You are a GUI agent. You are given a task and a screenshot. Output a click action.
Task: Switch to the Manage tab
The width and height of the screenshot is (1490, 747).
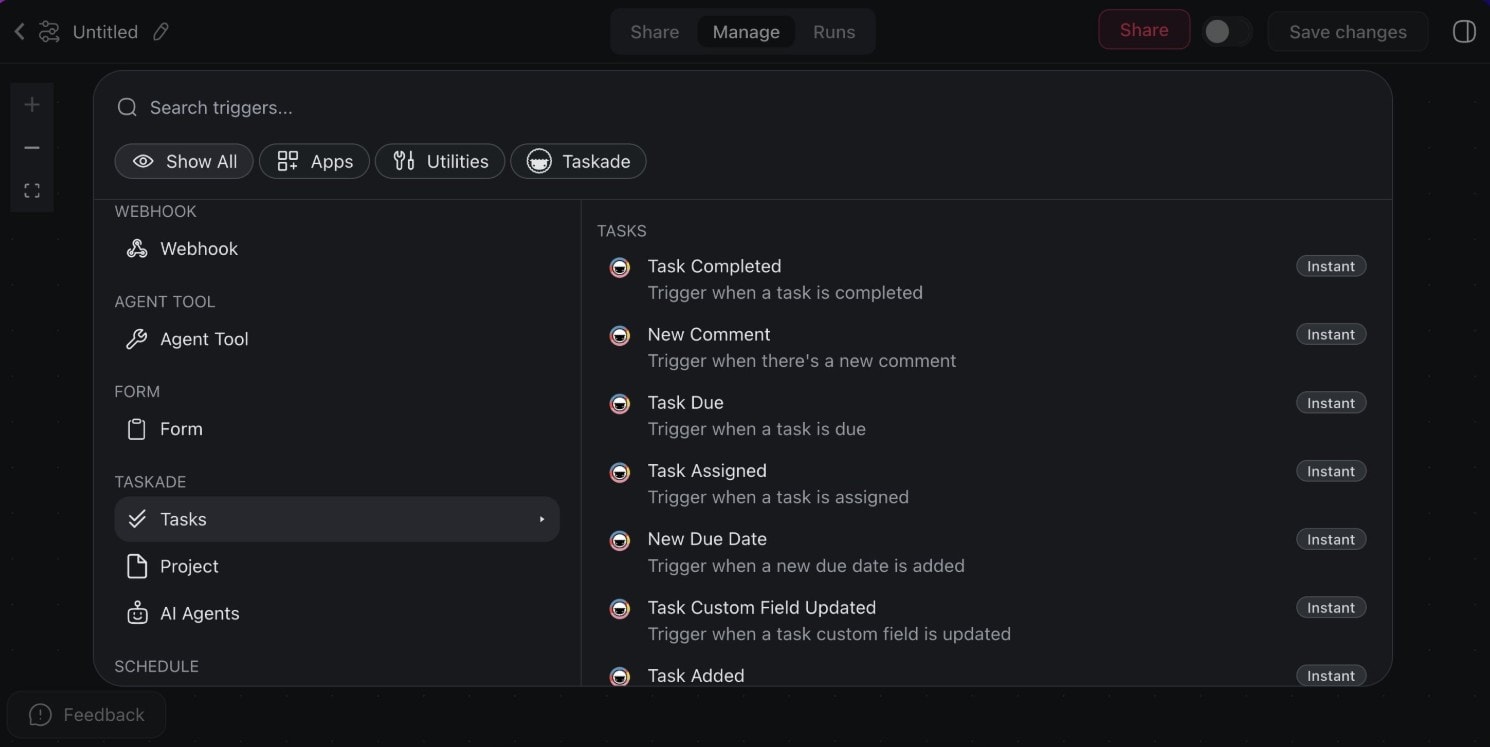(x=745, y=32)
